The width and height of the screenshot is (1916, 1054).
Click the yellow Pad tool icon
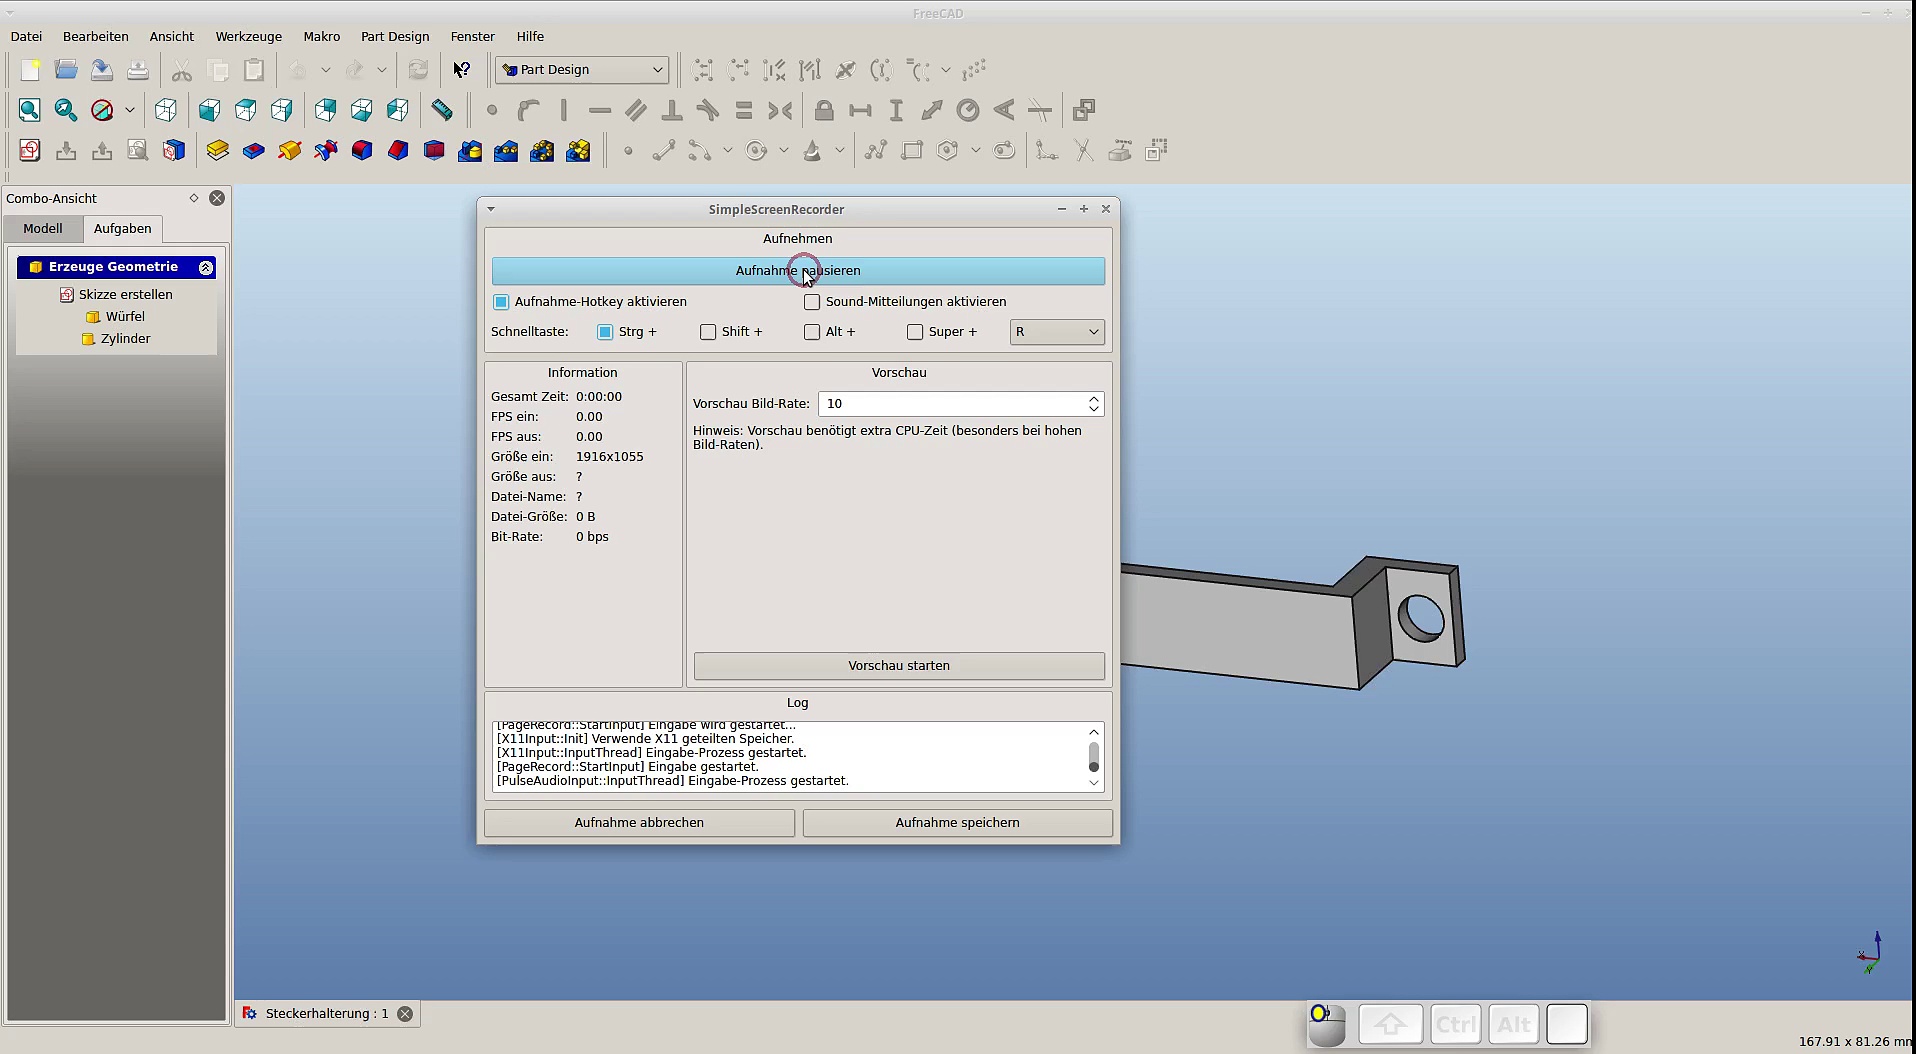[x=217, y=151]
